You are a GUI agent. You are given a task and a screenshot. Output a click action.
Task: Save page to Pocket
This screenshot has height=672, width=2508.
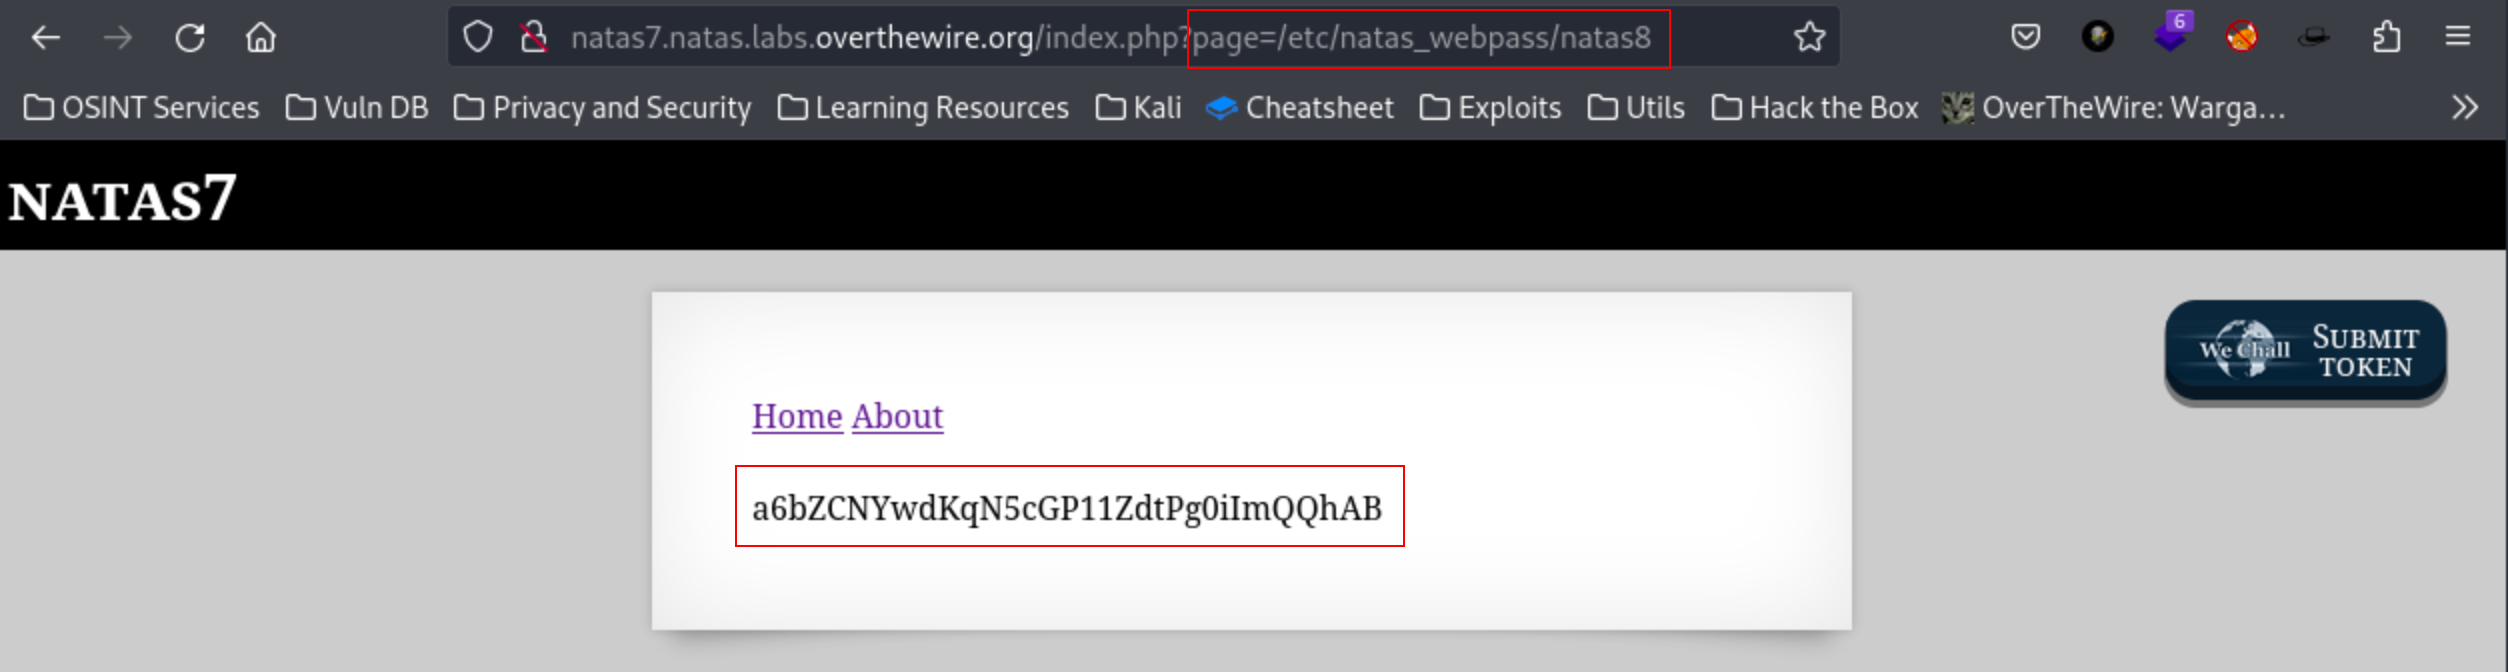2025,38
